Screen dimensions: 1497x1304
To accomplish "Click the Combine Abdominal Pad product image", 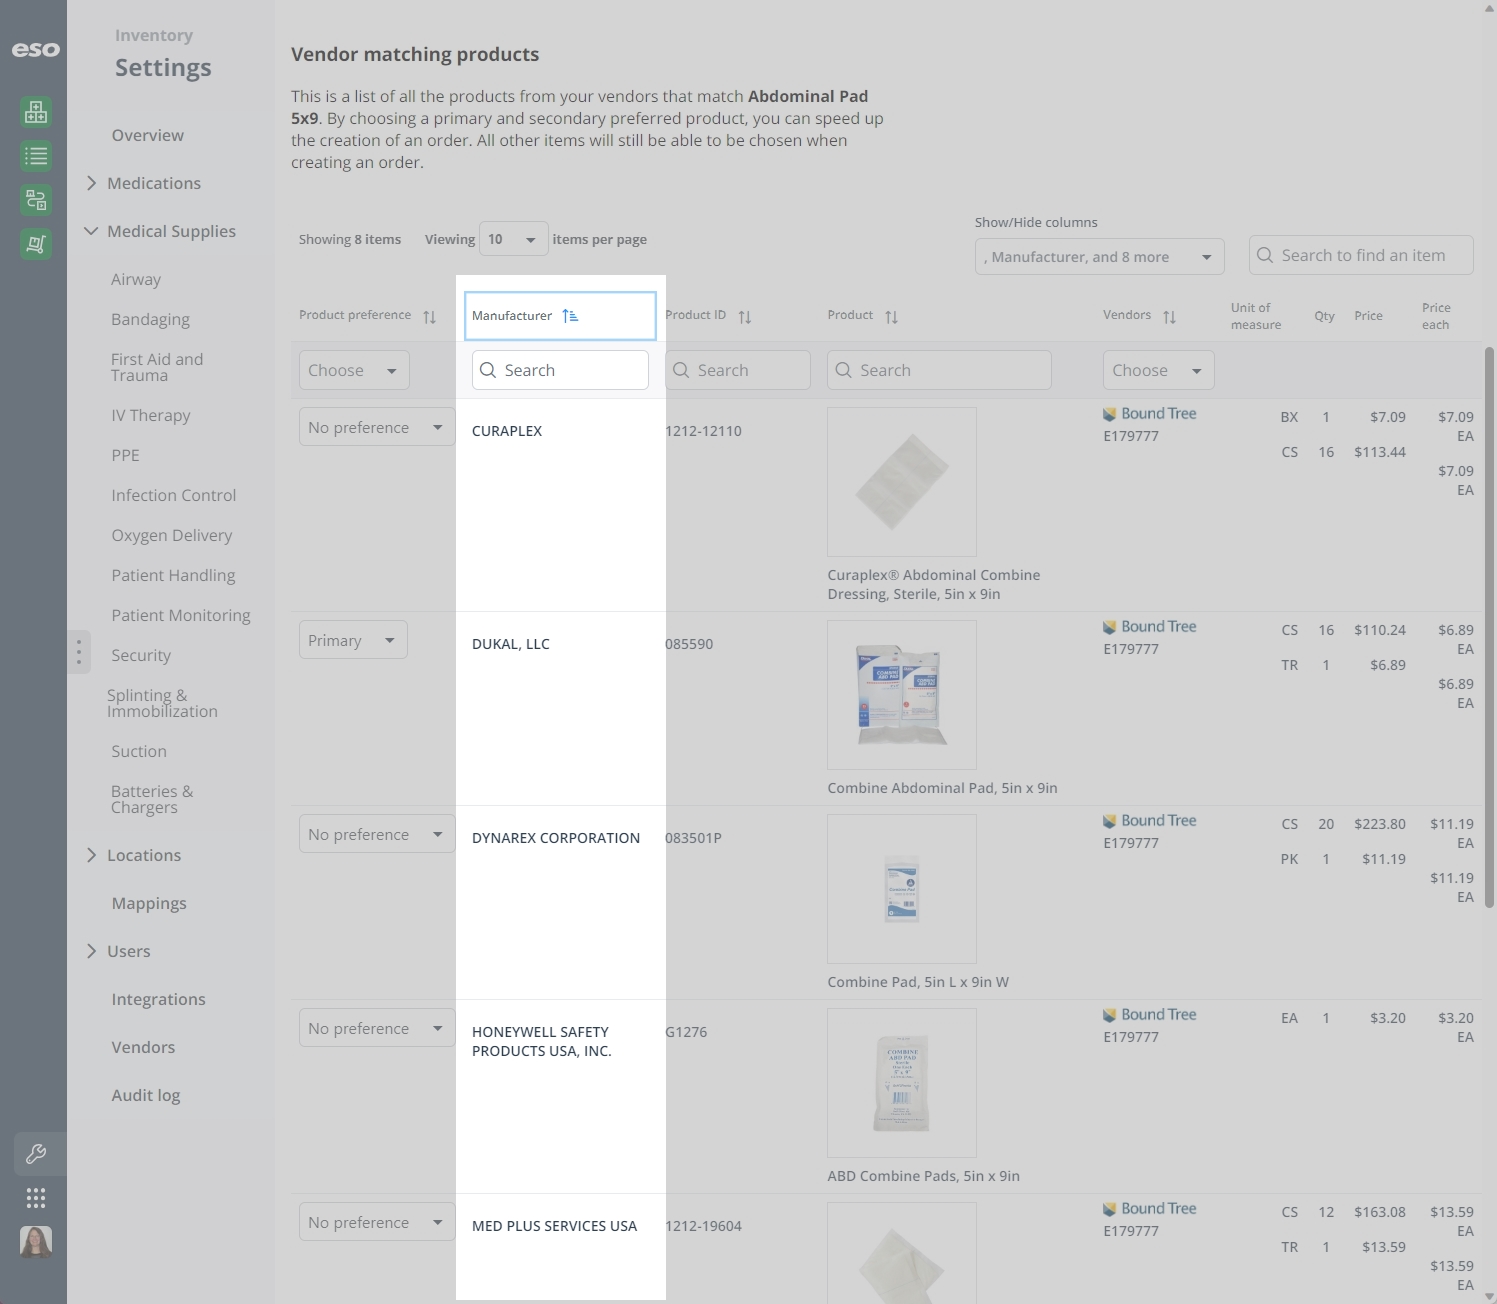I will [902, 695].
